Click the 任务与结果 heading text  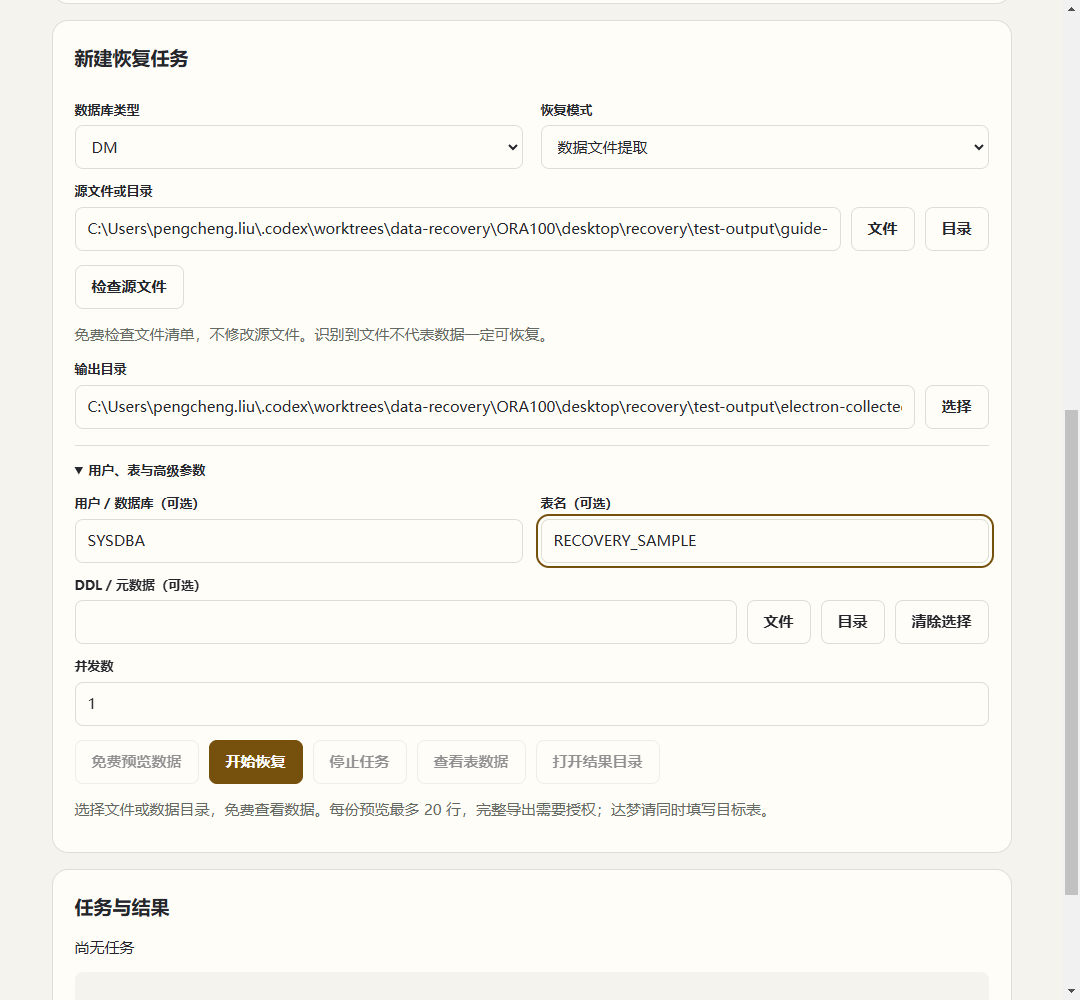pyautogui.click(x=122, y=908)
